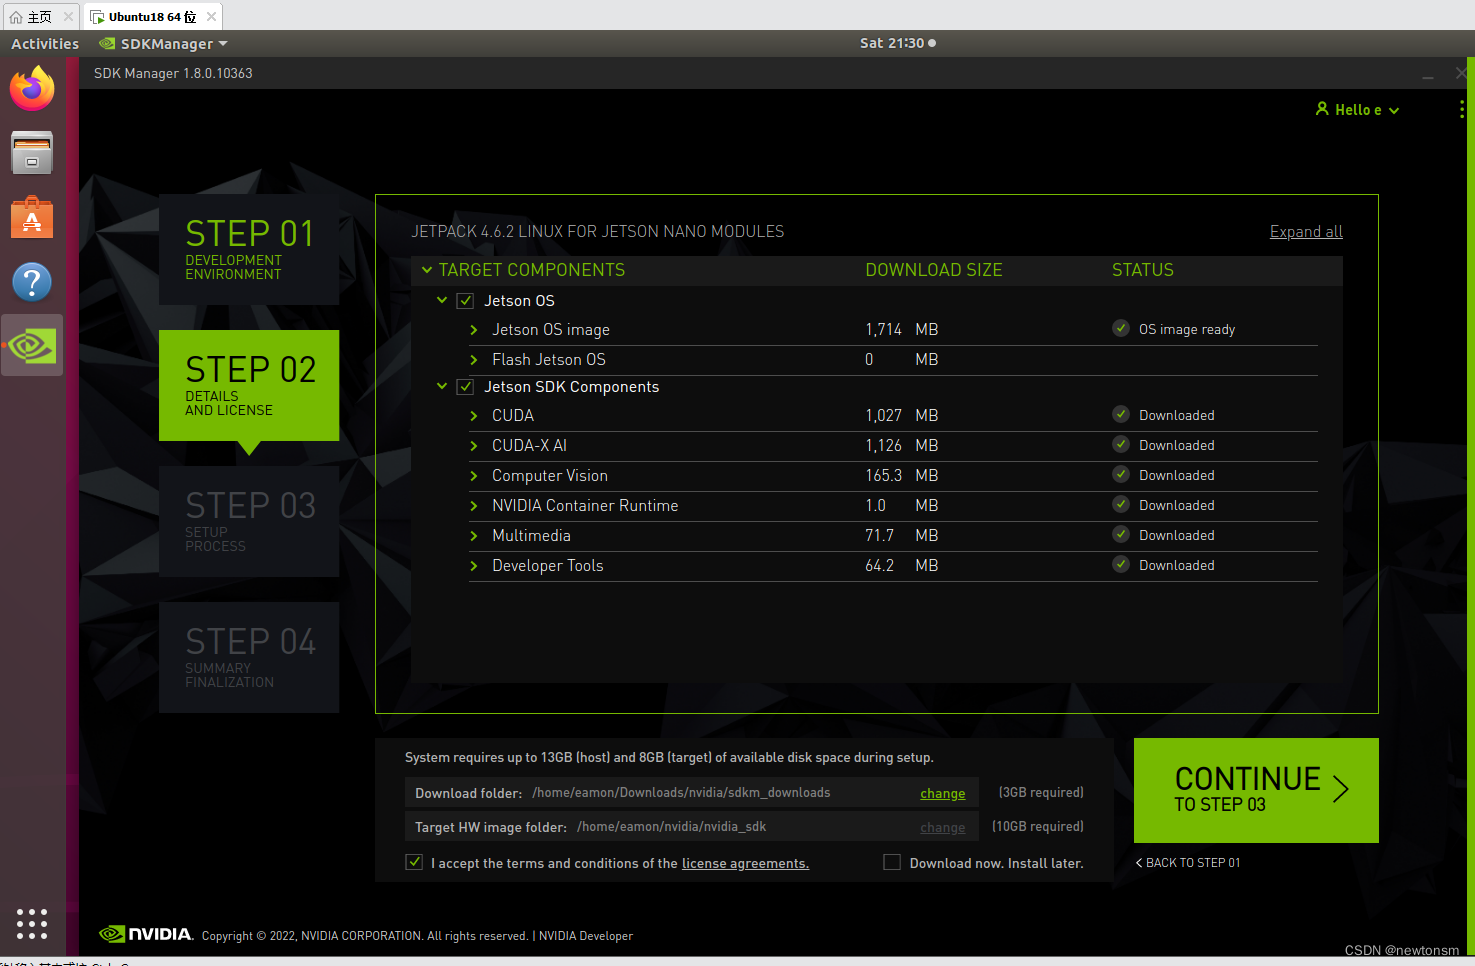Expand the Flash Jetson OS row
Image resolution: width=1475 pixels, height=966 pixels.
[x=474, y=360]
